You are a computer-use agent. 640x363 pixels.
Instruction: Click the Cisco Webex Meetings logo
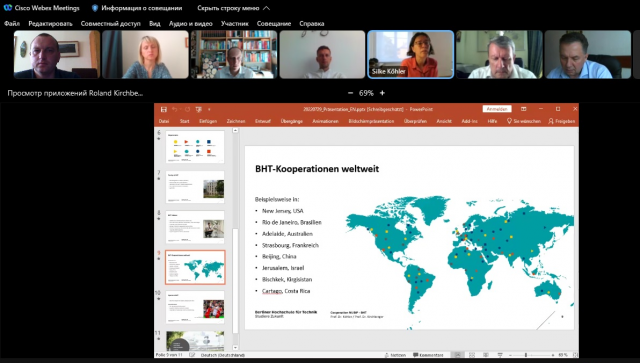(8, 8)
